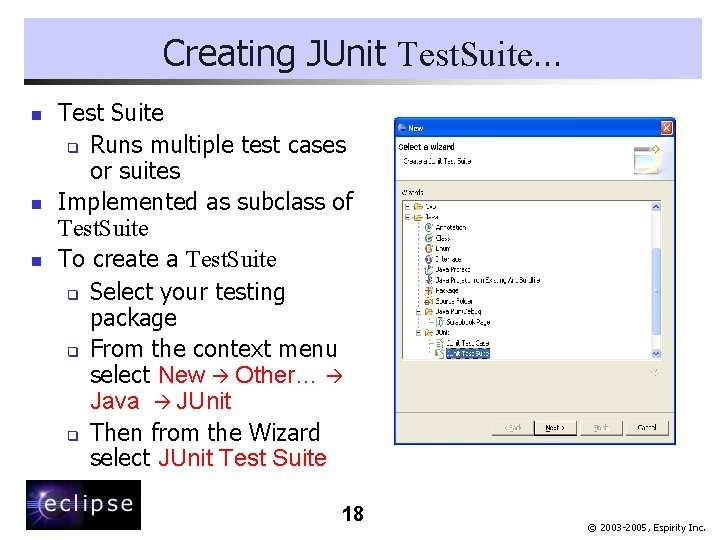Click the JUnit folder icon
The image size is (720, 540).
(x=429, y=332)
